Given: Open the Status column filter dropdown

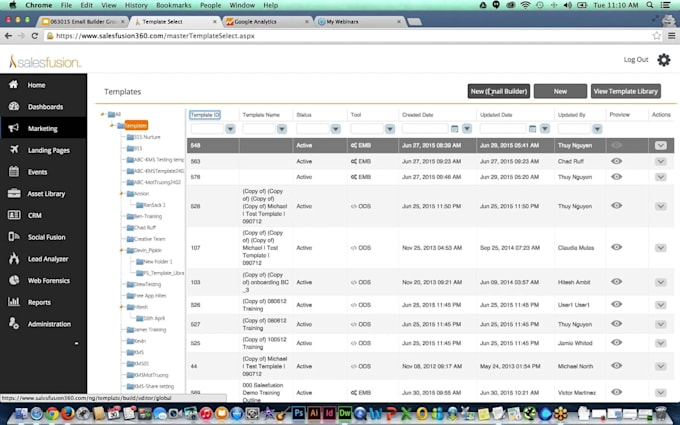Looking at the screenshot, I should pyautogui.click(x=335, y=129).
